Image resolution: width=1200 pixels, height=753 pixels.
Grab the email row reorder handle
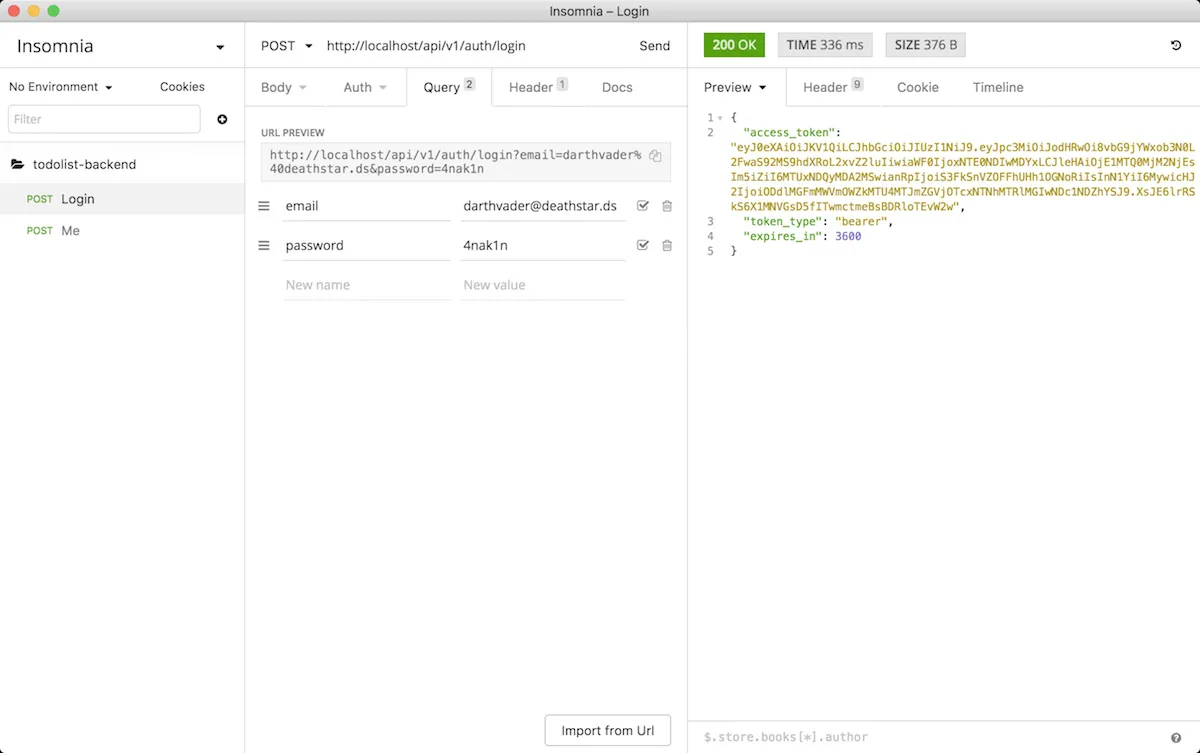click(264, 206)
